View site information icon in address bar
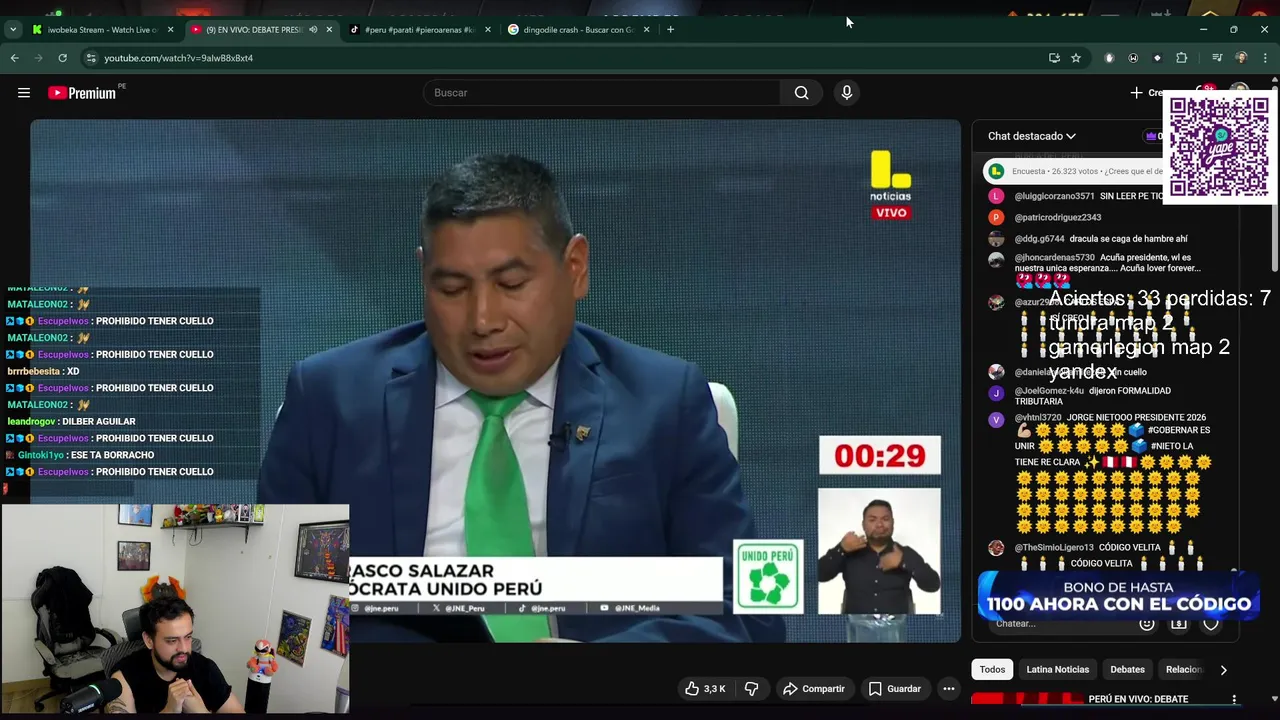Viewport: 1280px width, 720px height. pos(91,58)
